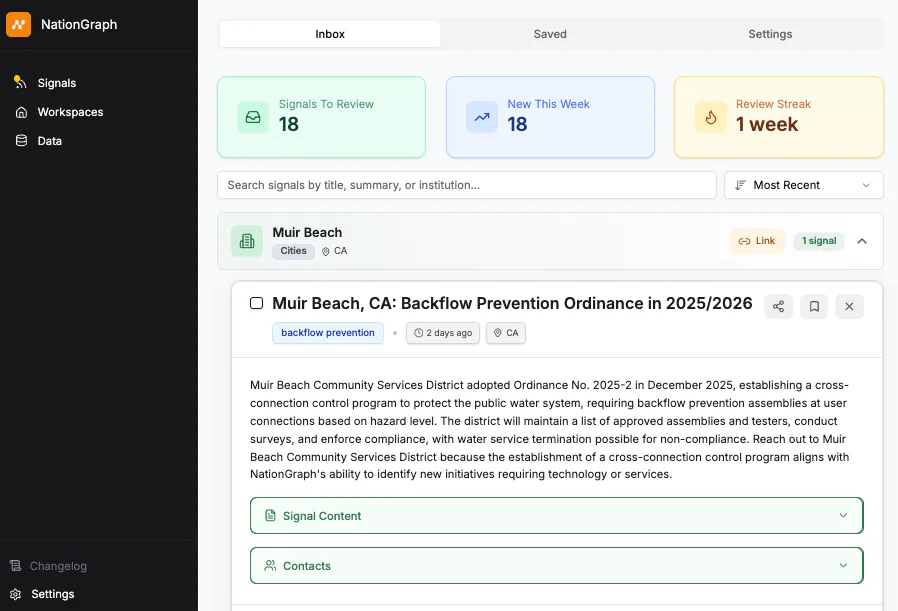Viewport: 898px width, 611px height.
Task: Click the Changelog scroll icon
Action: pos(15,566)
